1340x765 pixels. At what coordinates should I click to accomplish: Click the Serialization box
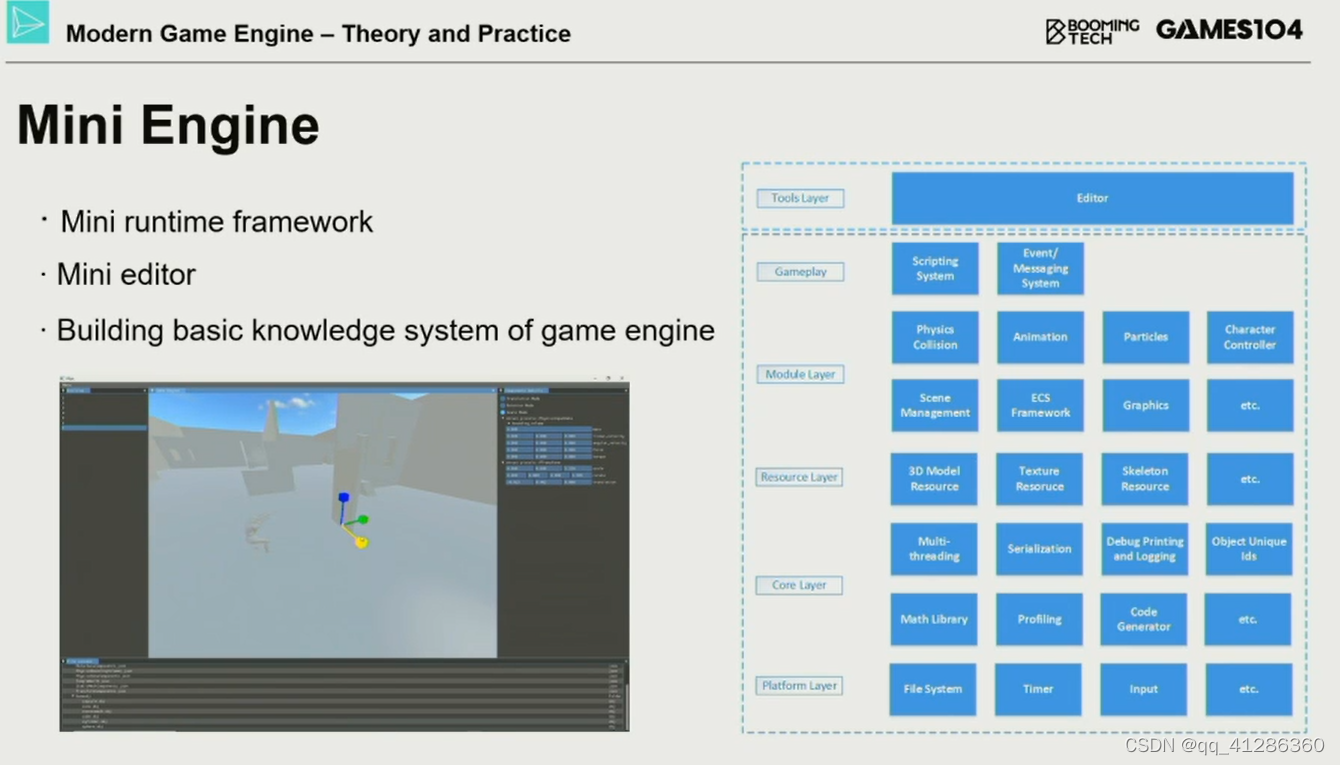coord(1039,548)
